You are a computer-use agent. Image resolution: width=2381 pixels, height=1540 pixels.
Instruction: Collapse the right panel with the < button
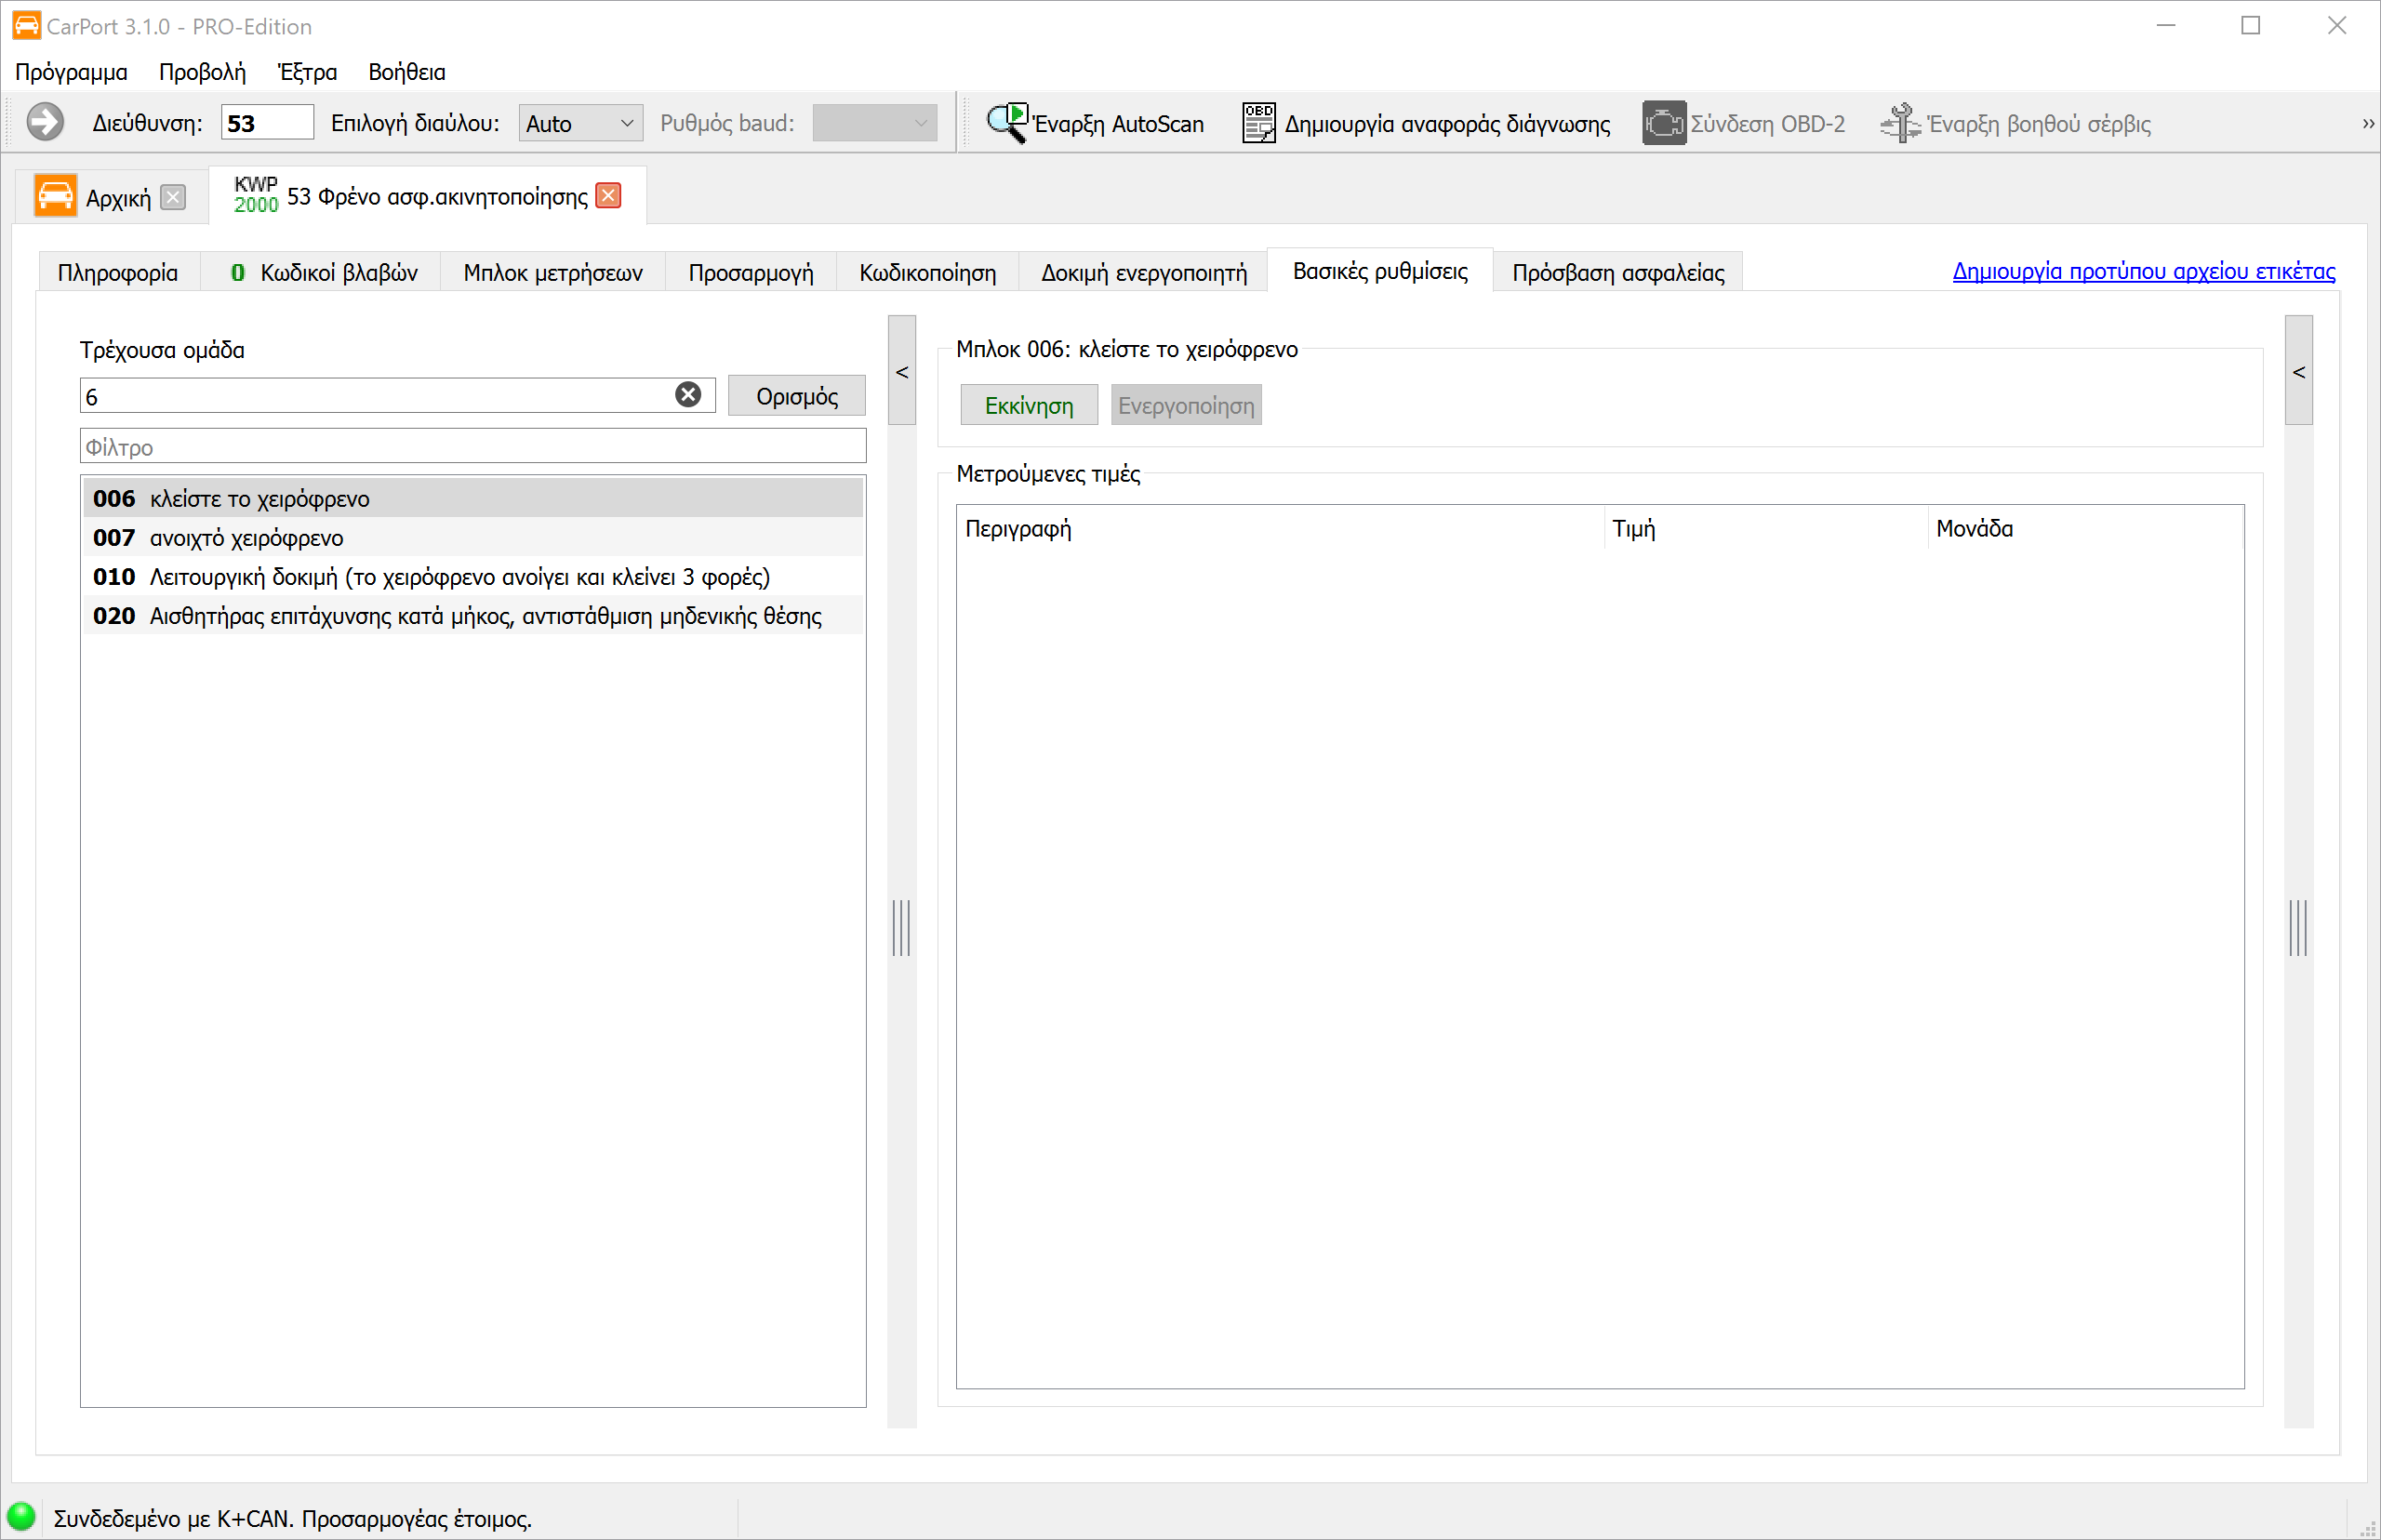[x=2298, y=371]
